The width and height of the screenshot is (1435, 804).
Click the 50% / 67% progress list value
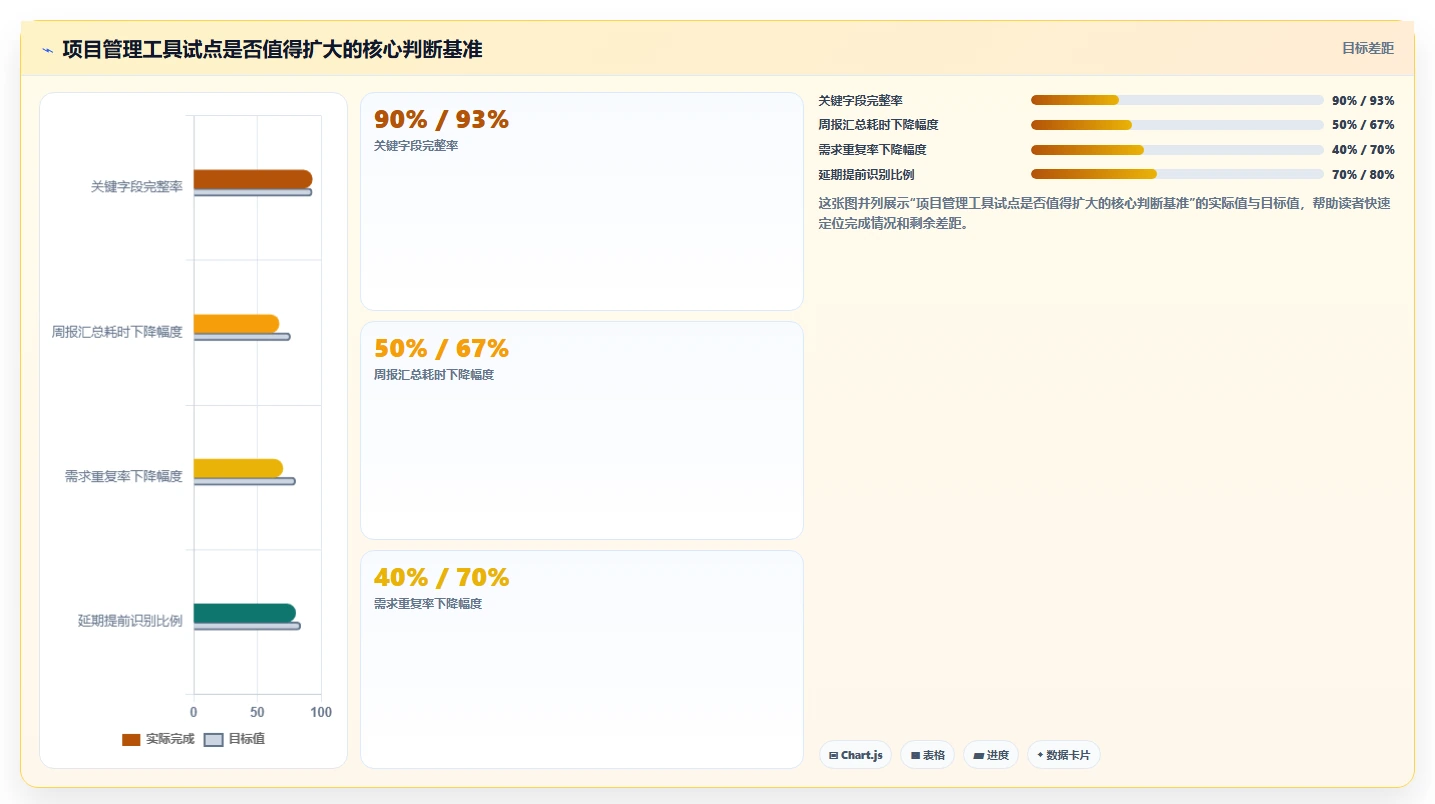click(1363, 125)
